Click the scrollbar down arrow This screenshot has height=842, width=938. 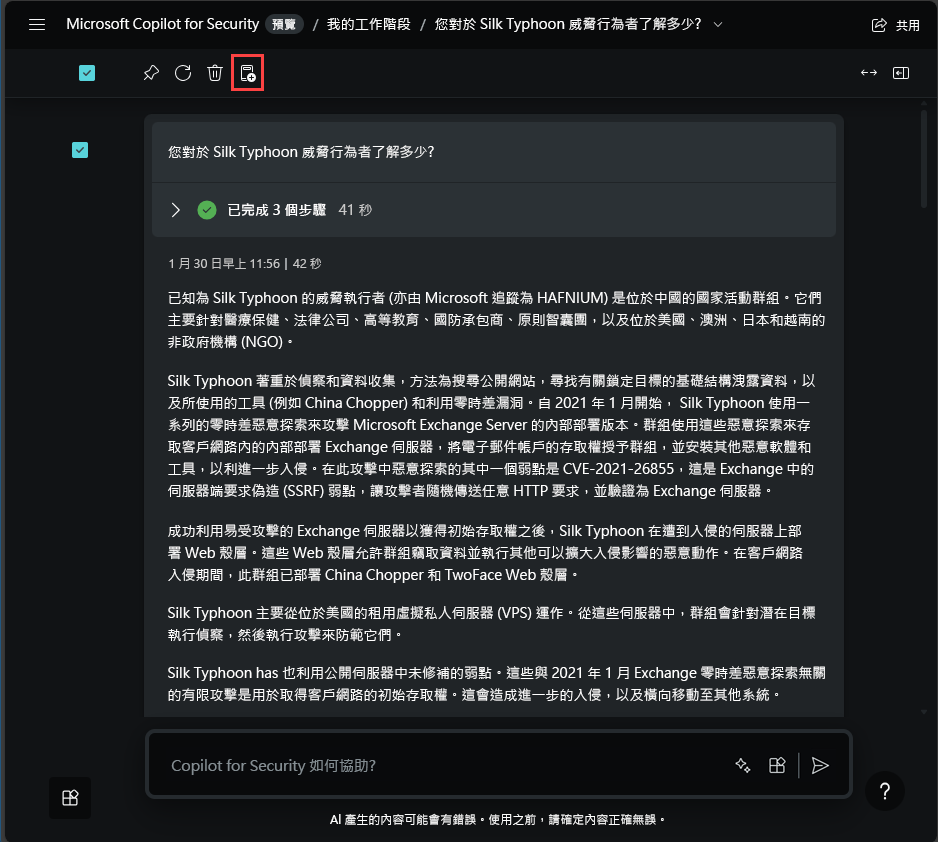point(924,712)
